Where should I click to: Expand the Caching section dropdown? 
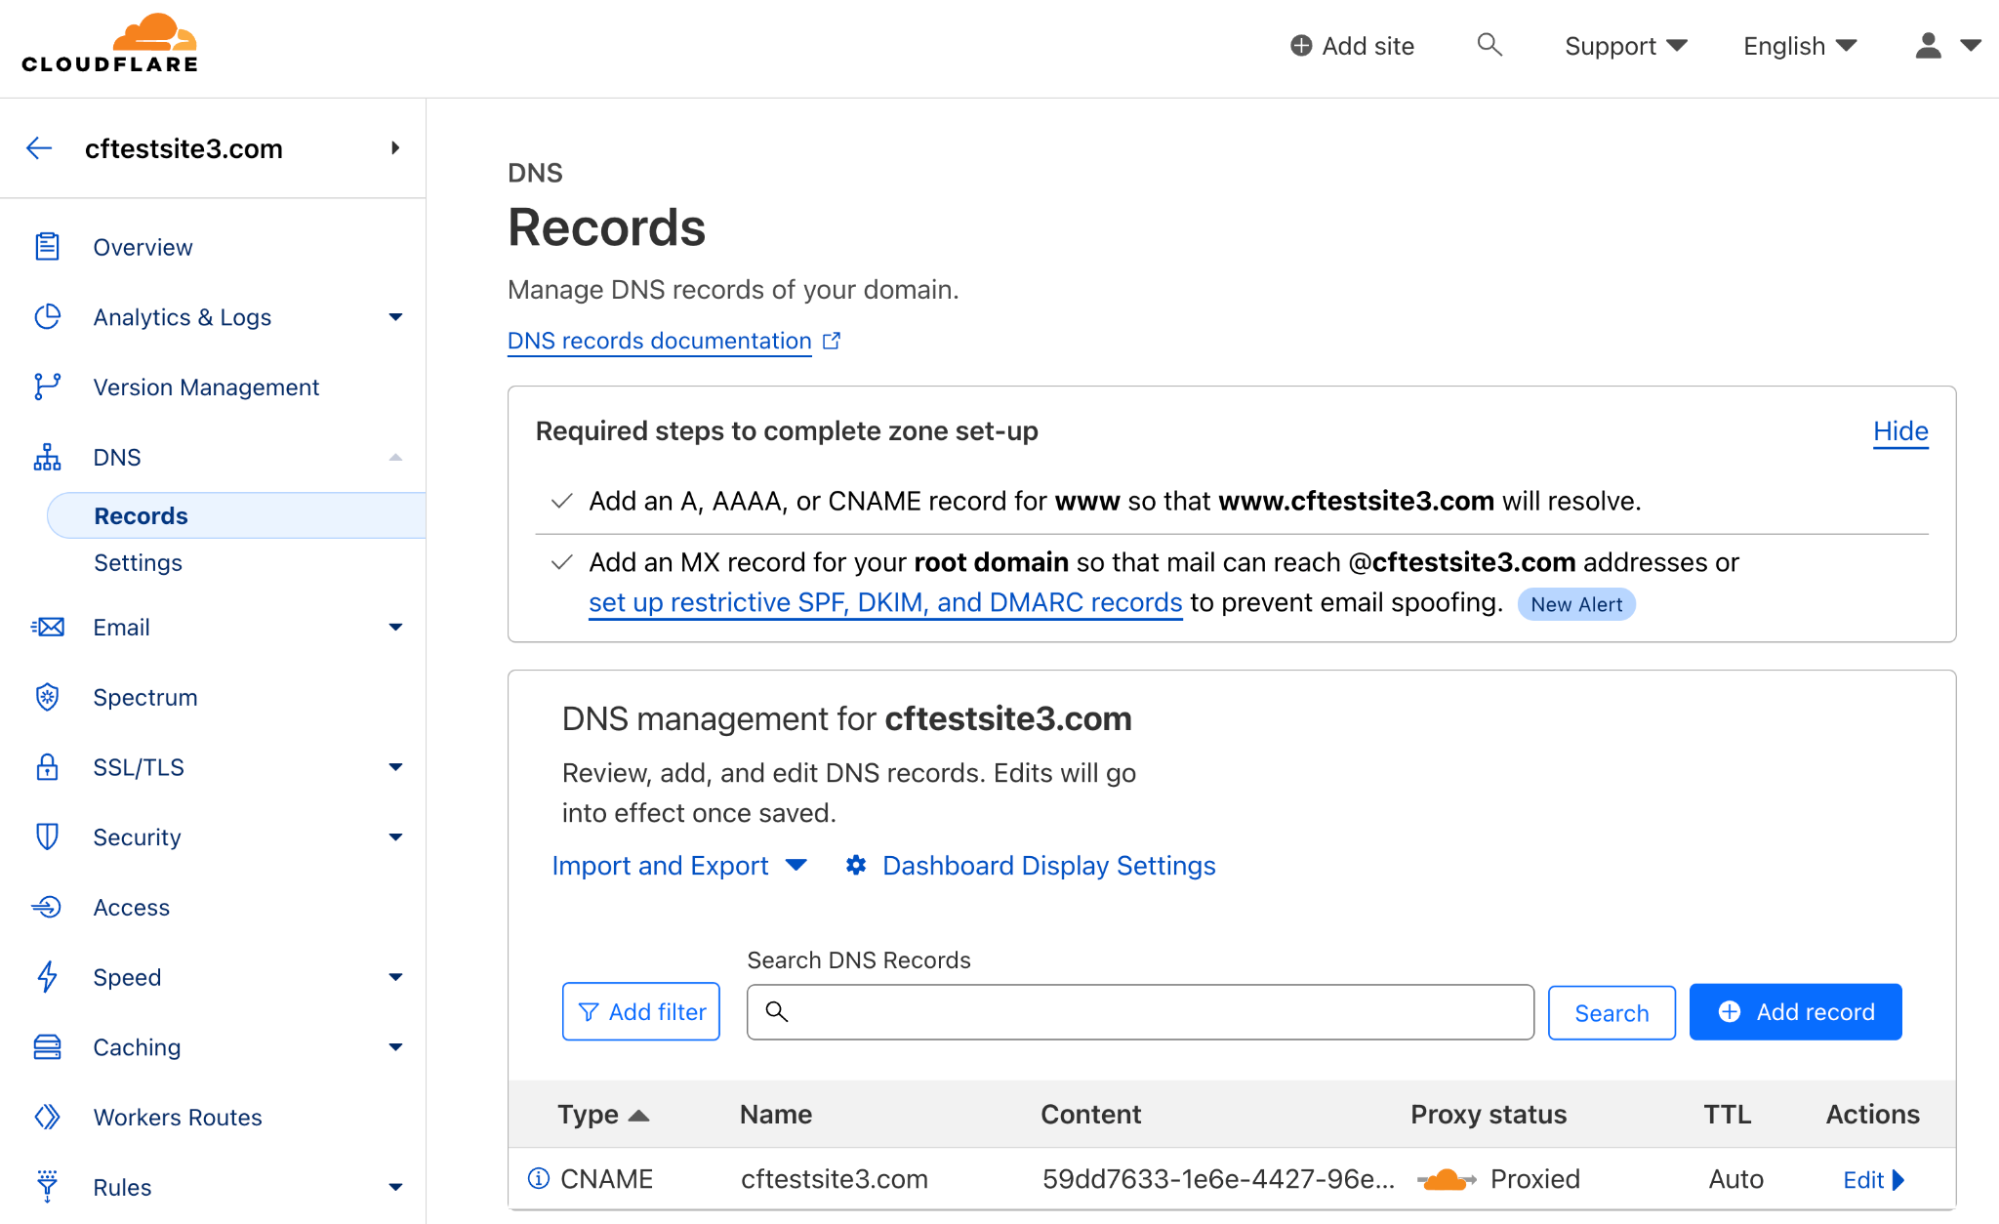pos(396,1047)
